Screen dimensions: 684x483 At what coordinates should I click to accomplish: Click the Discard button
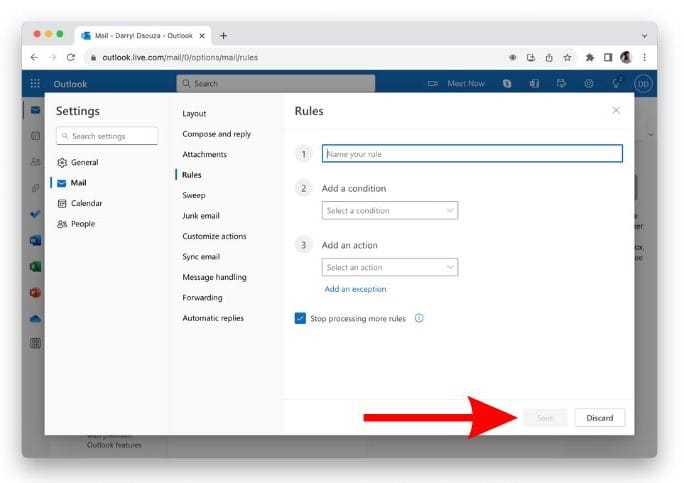pyautogui.click(x=600, y=418)
